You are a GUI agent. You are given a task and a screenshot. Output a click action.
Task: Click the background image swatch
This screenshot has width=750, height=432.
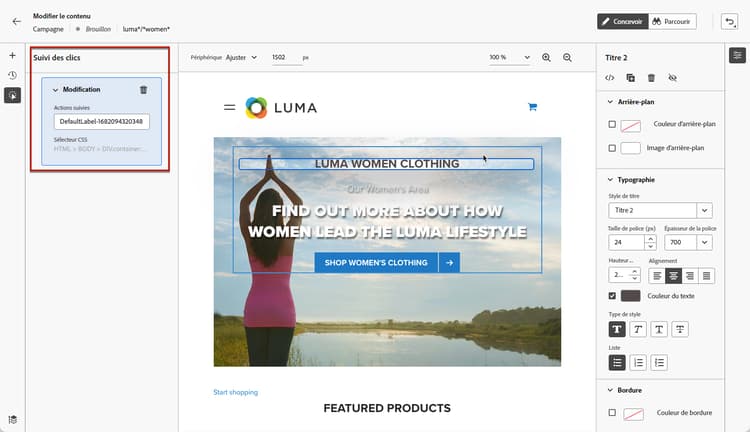point(630,148)
